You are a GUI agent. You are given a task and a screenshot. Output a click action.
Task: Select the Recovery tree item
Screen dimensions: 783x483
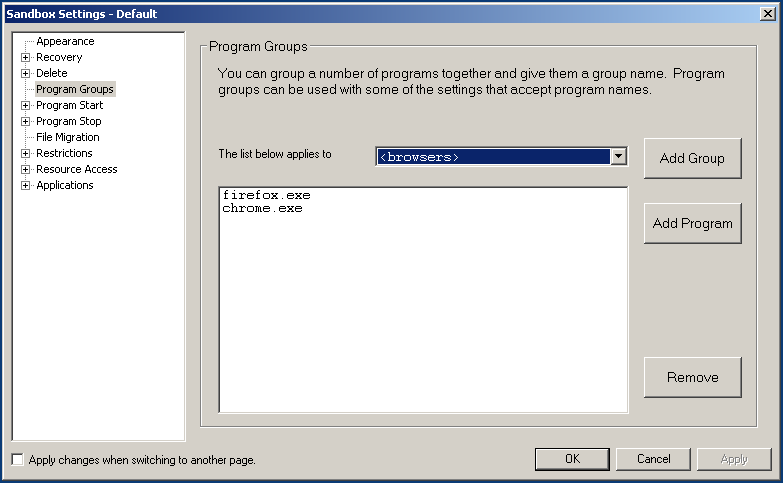[x=59, y=57]
